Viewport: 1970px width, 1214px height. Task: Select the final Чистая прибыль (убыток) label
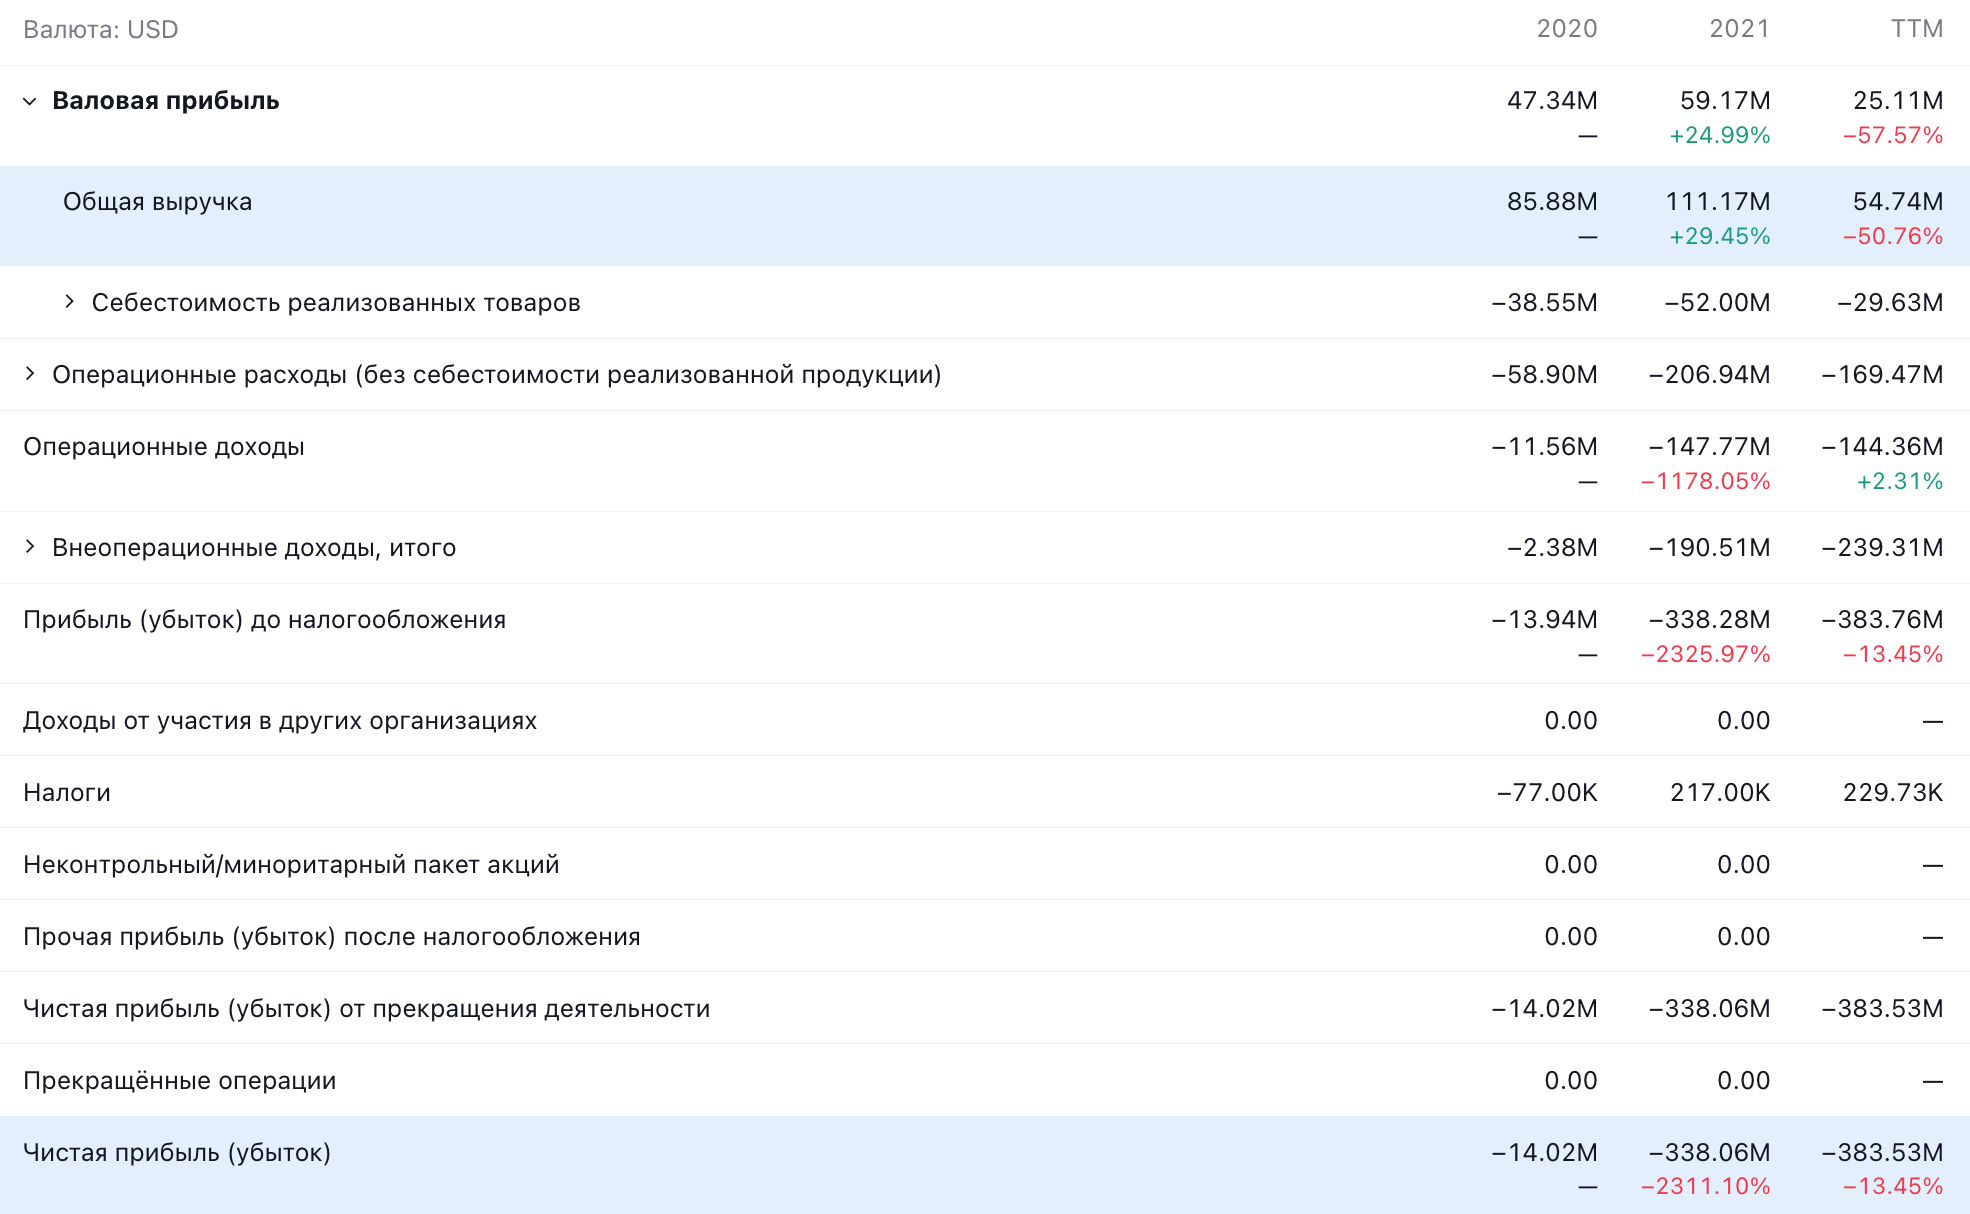tap(177, 1153)
